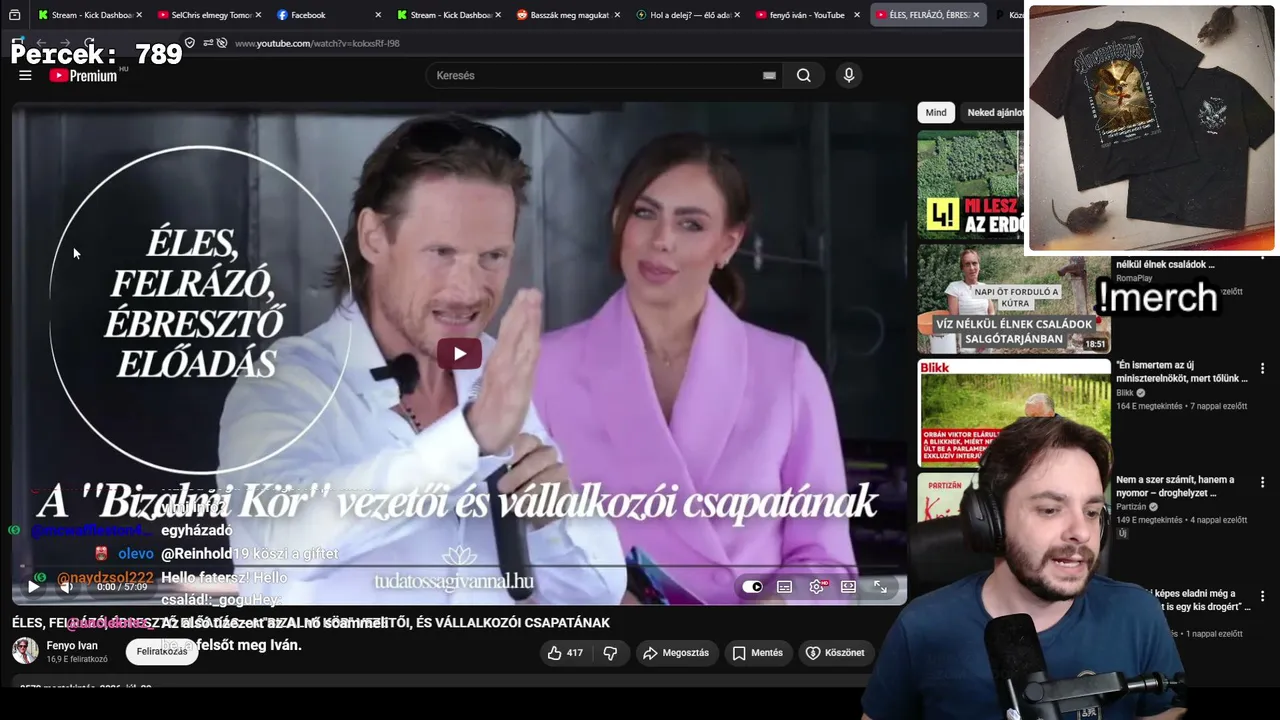Viewport: 1280px width, 720px height.
Task: Open the YouTube guide hamburger menu
Action: (25, 75)
